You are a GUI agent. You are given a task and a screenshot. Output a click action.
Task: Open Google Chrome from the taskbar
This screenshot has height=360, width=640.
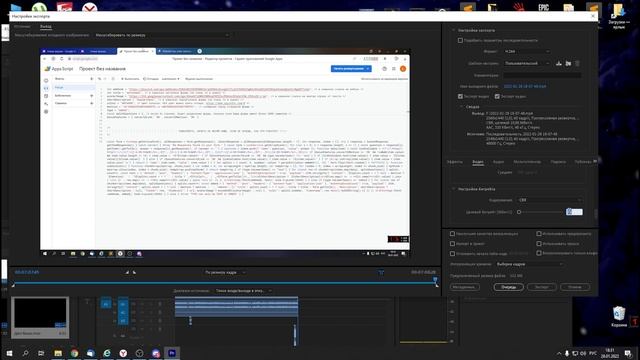[x=74, y=353]
